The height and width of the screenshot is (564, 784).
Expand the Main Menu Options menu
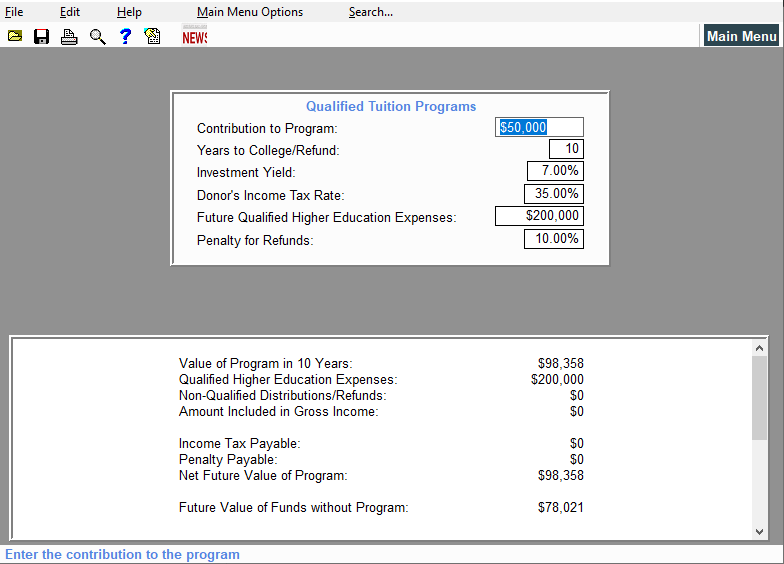pyautogui.click(x=250, y=12)
